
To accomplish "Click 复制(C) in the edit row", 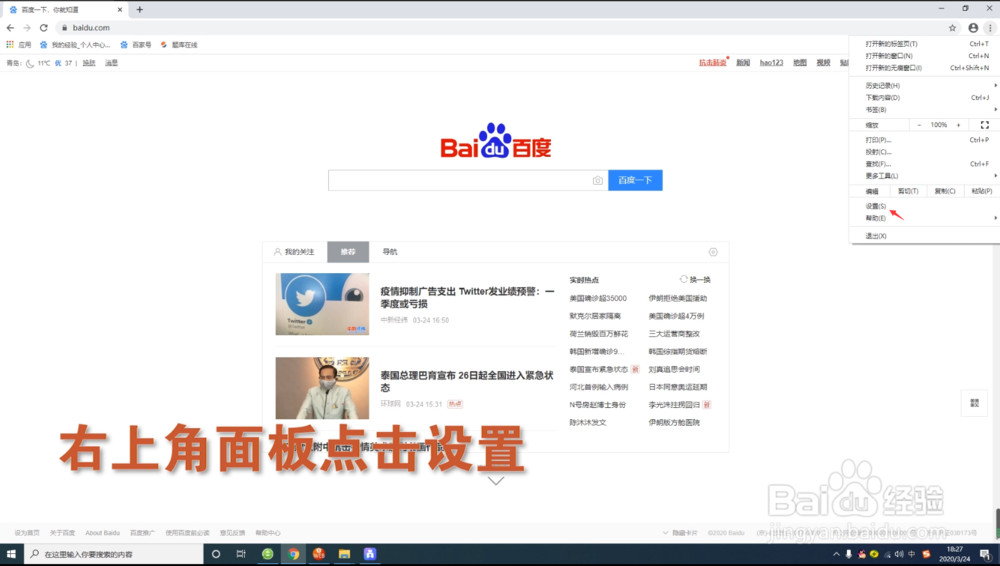I will [x=945, y=191].
